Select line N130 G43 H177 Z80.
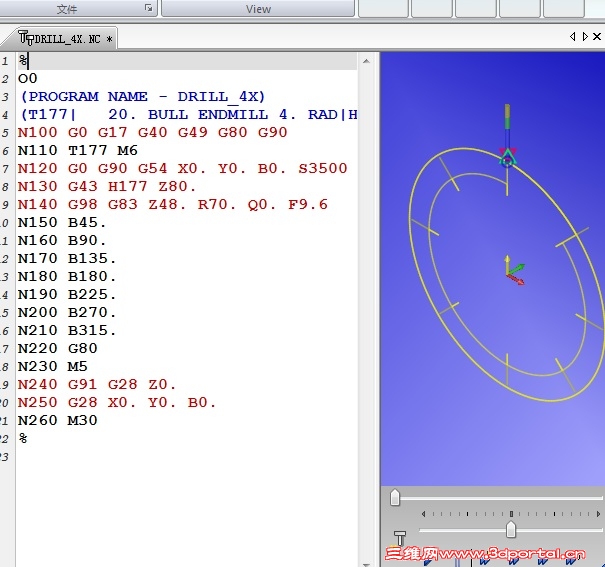The height and width of the screenshot is (567, 605). click(x=107, y=187)
